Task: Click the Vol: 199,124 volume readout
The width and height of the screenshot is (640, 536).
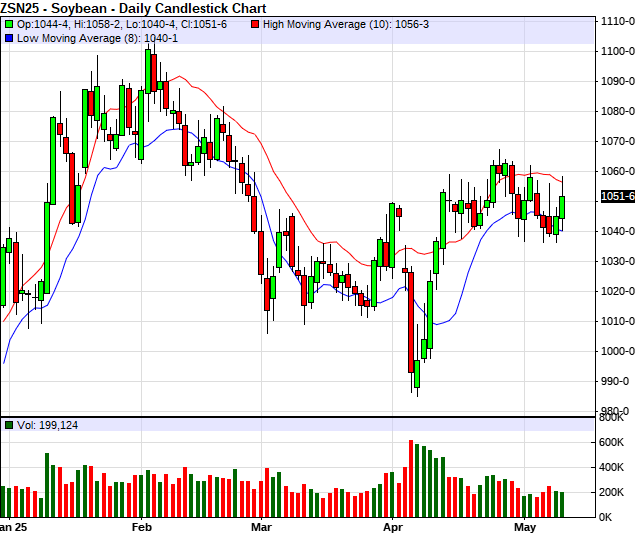Action: coord(50,425)
